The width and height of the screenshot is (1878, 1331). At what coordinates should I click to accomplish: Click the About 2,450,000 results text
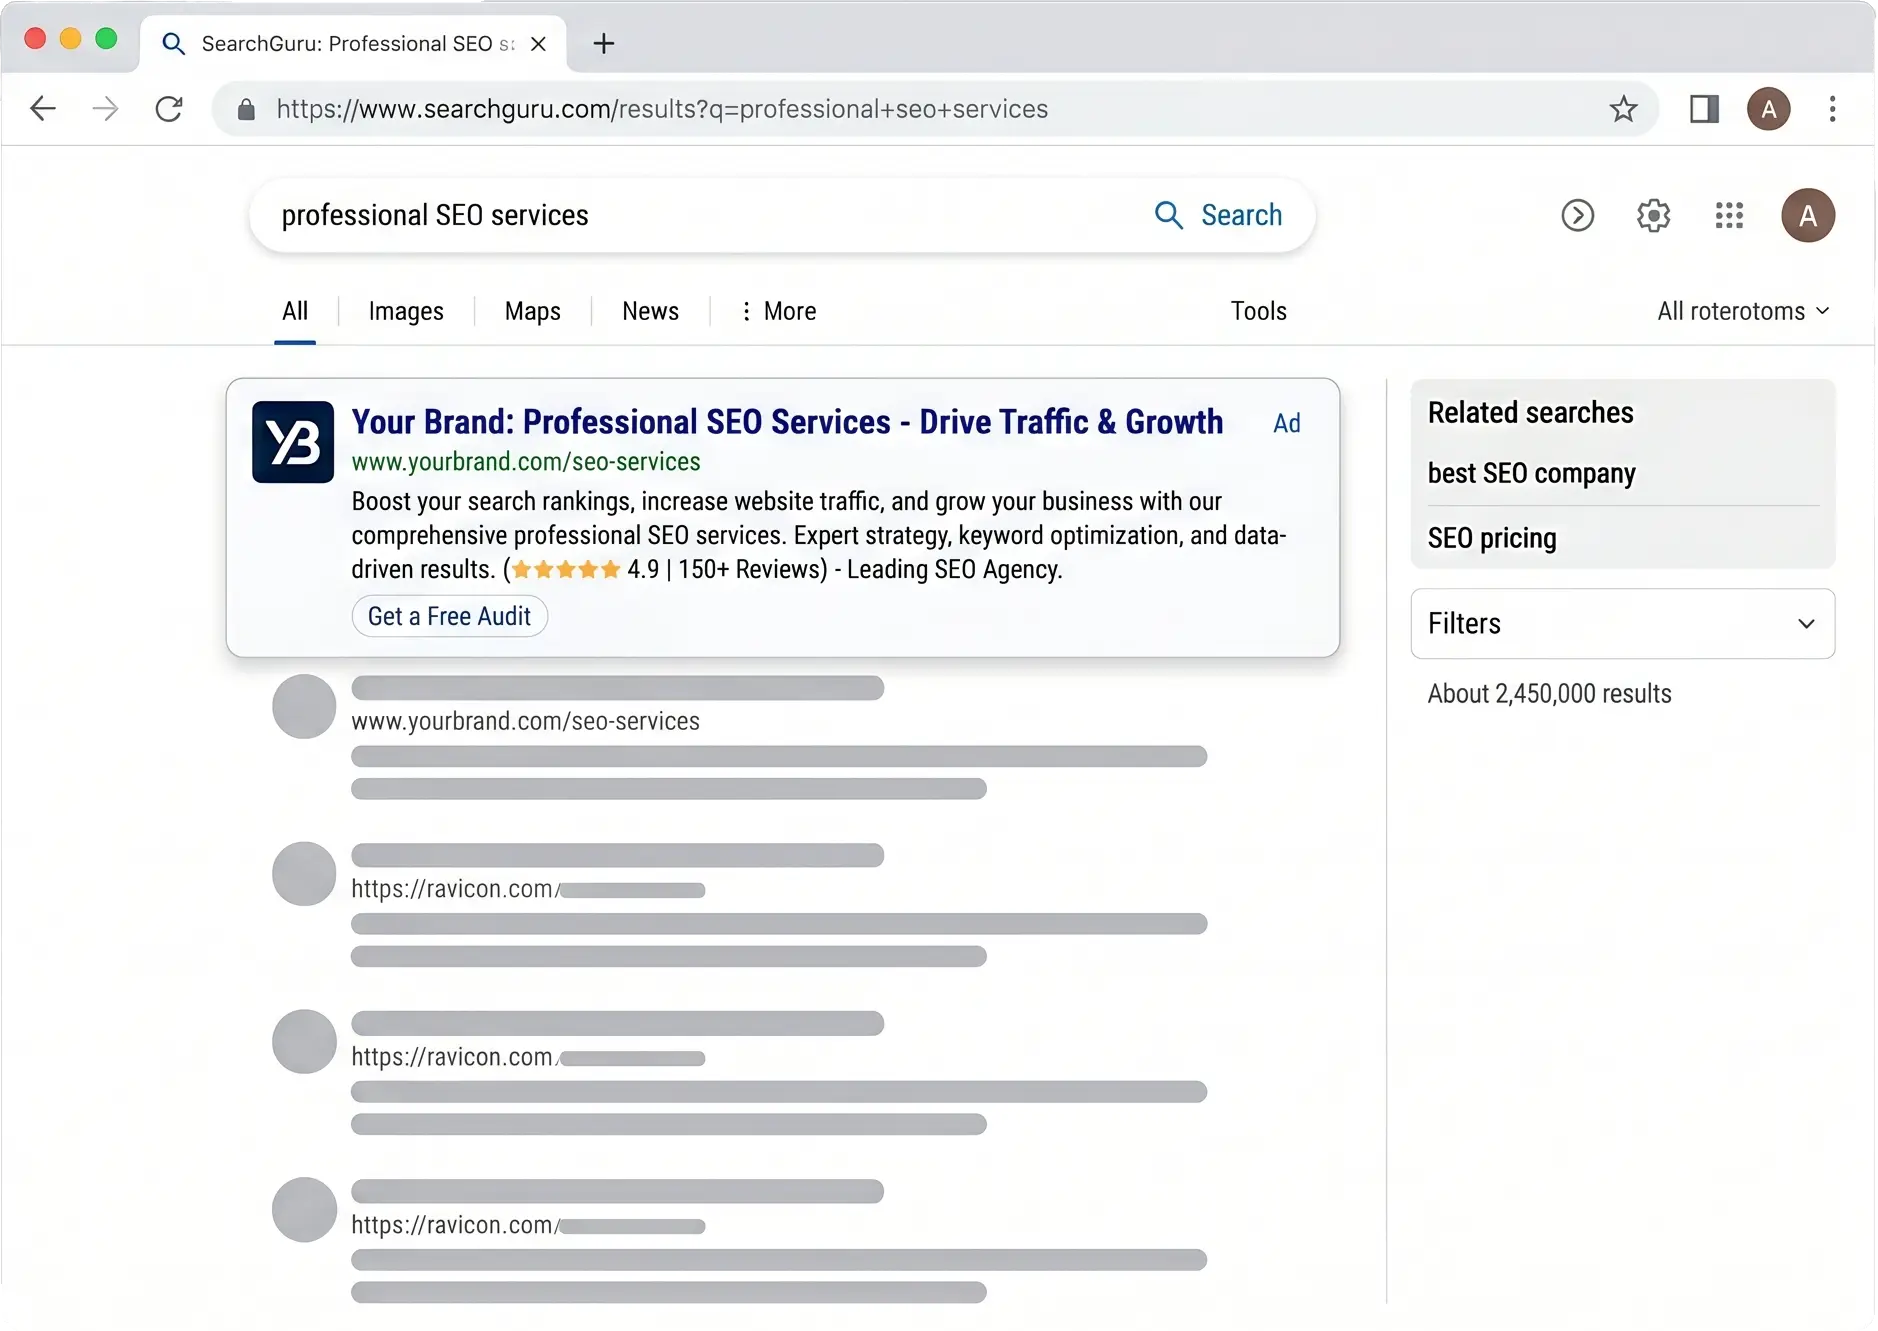click(x=1549, y=694)
